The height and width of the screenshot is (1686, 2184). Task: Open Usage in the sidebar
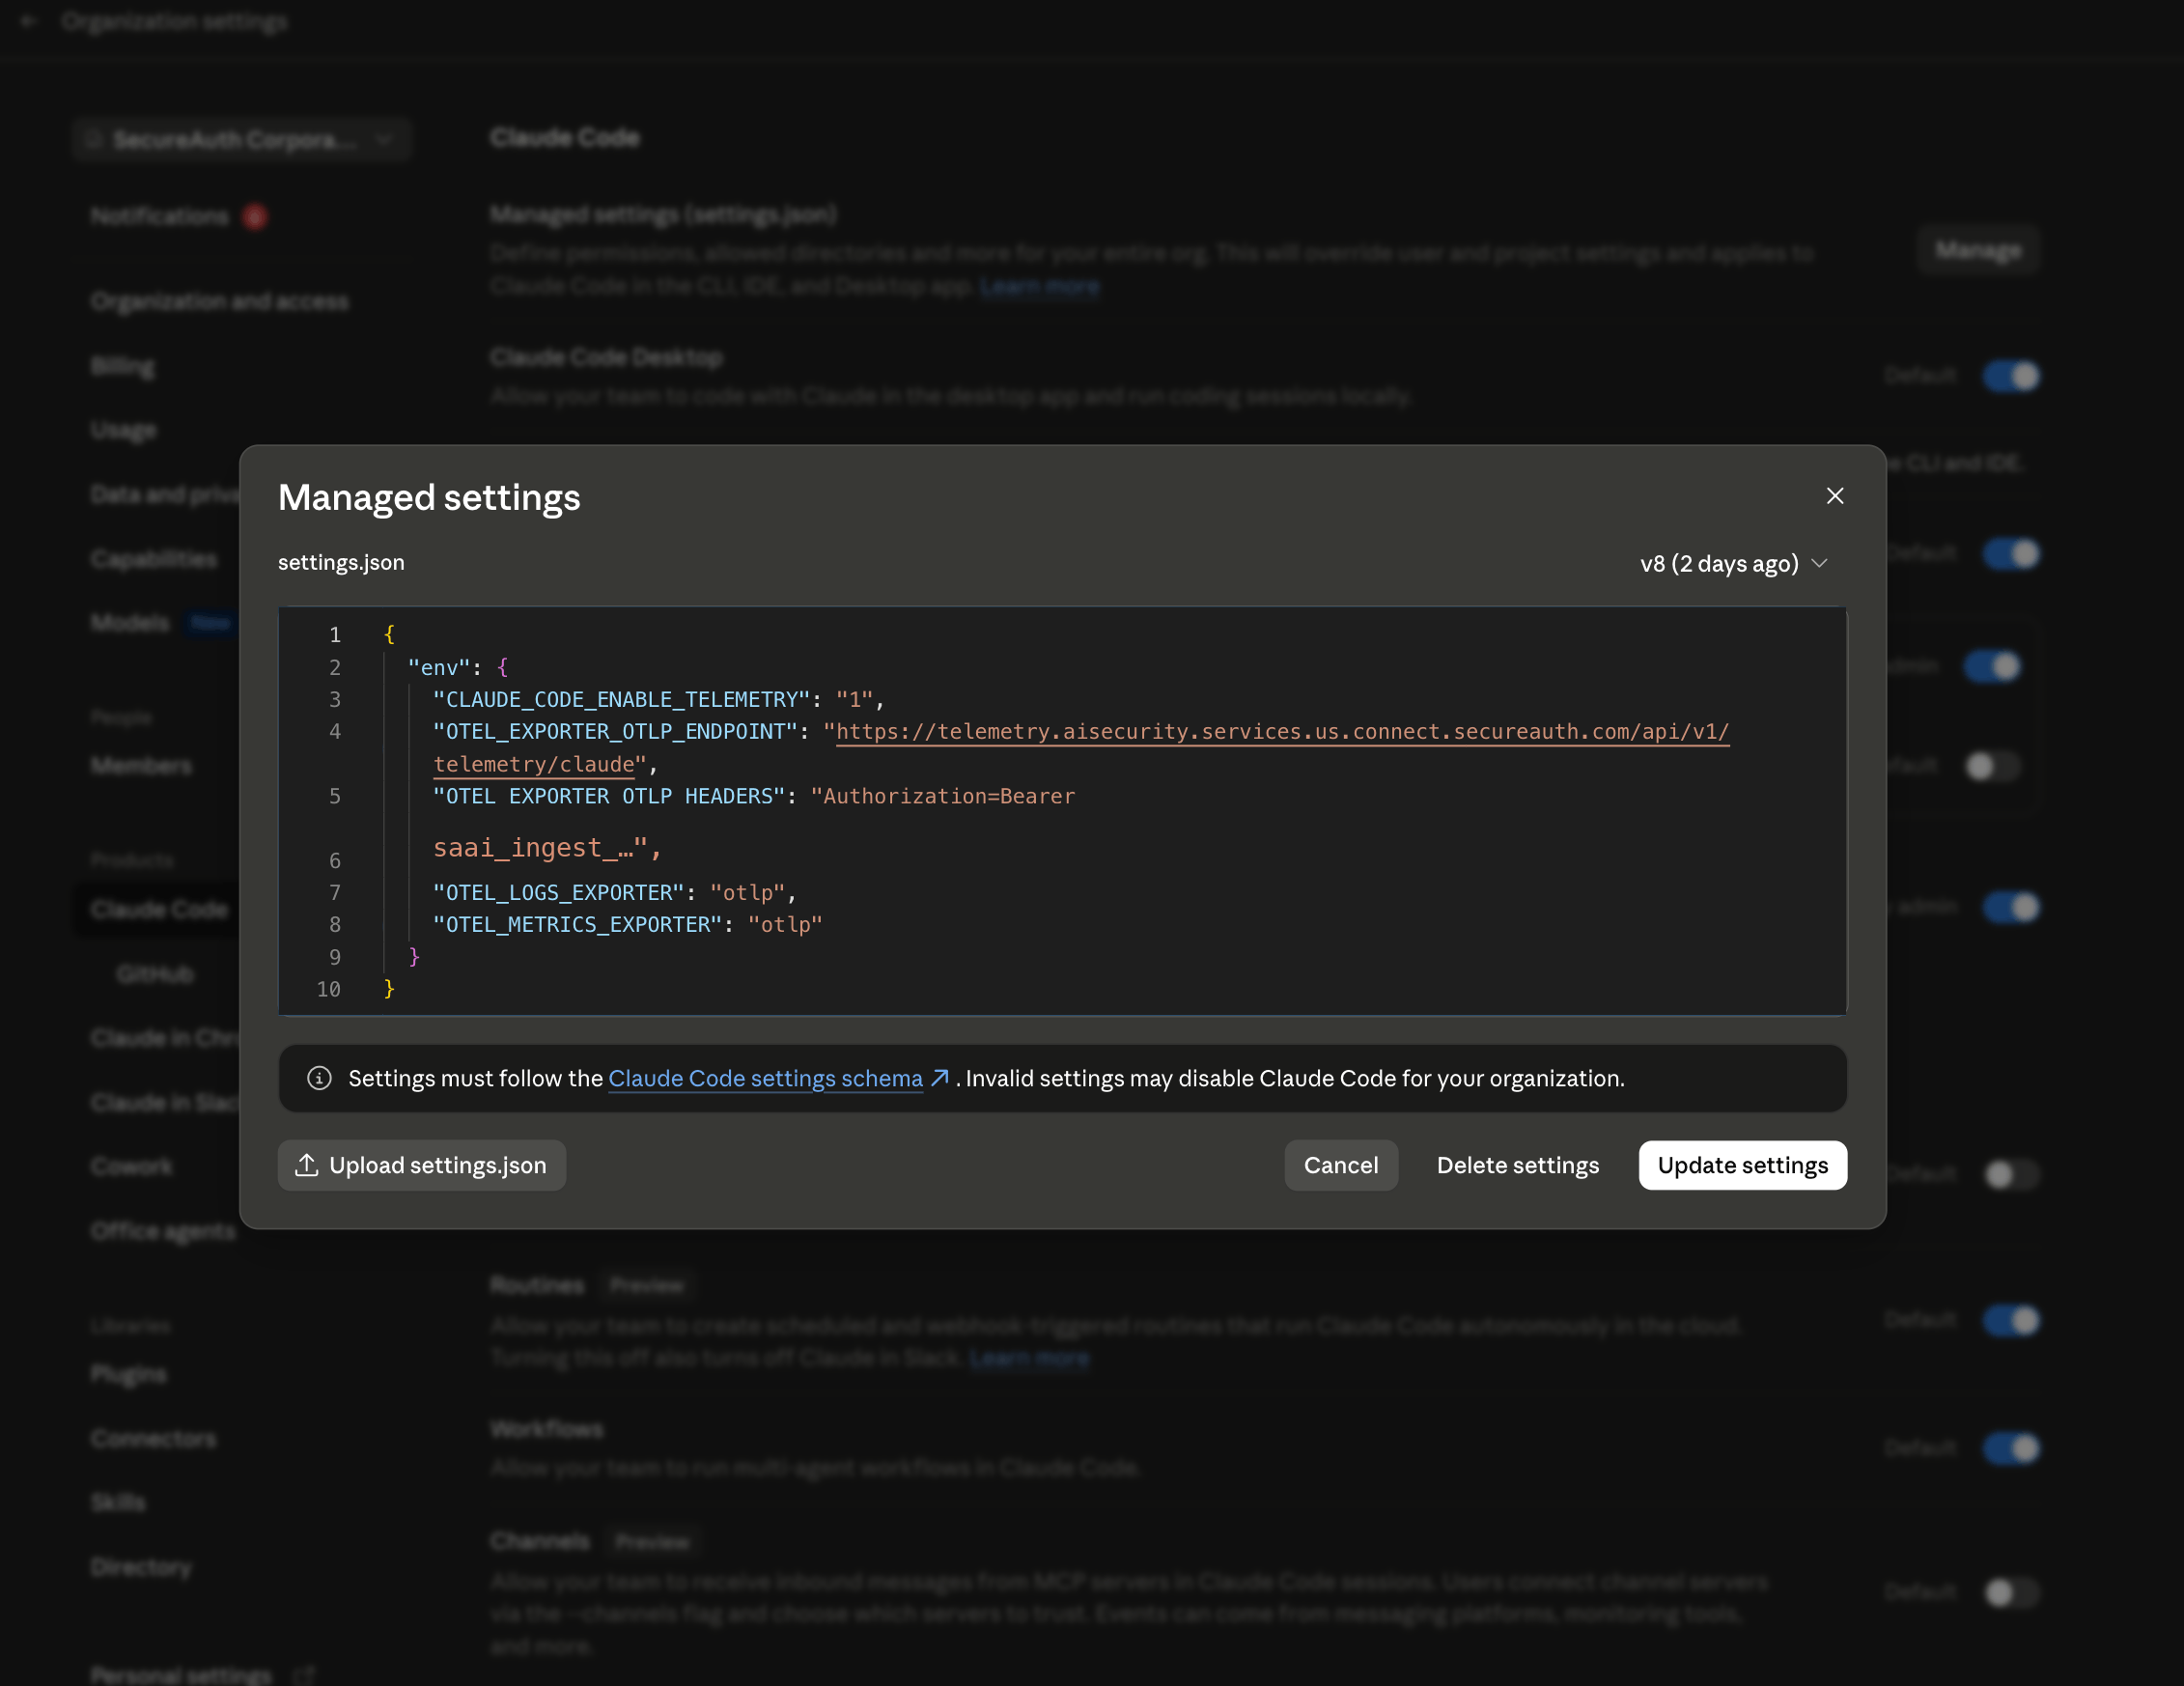123,430
